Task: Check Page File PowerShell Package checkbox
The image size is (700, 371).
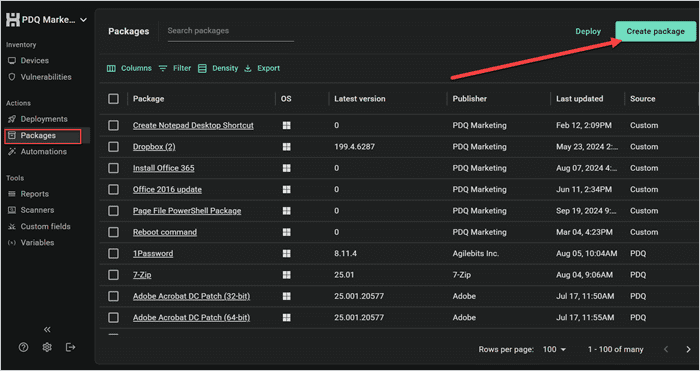Action: [x=113, y=211]
